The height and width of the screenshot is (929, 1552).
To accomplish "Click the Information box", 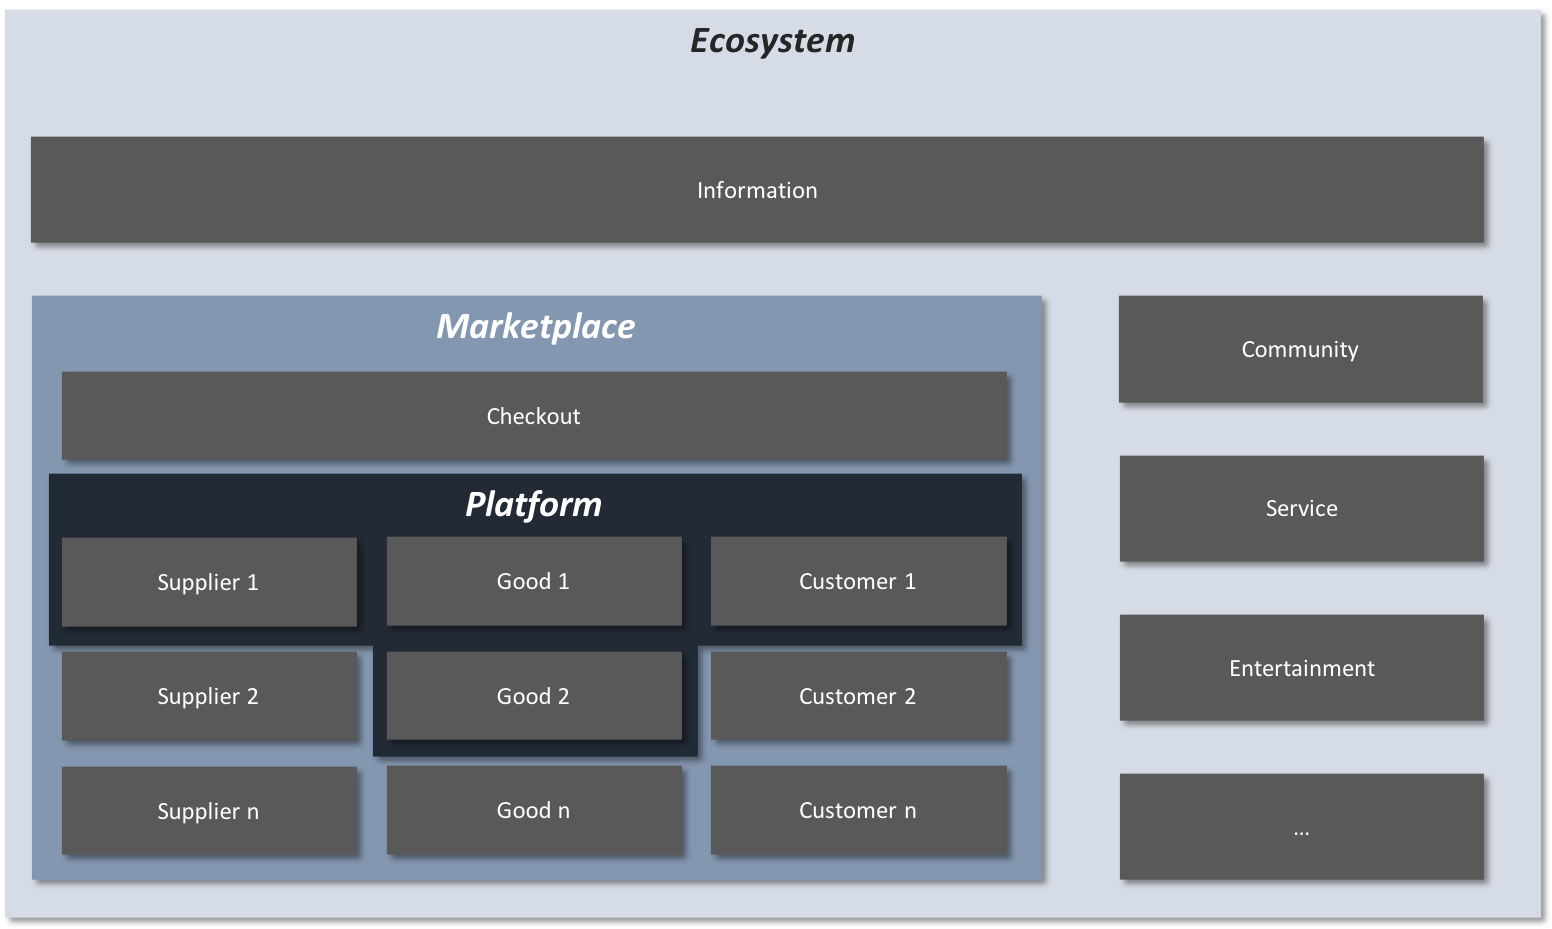I will [x=757, y=190].
